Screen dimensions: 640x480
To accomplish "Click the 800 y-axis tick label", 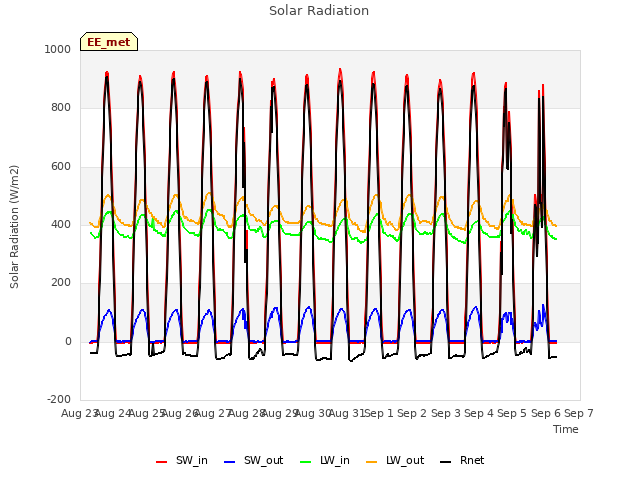I will (x=61, y=108).
